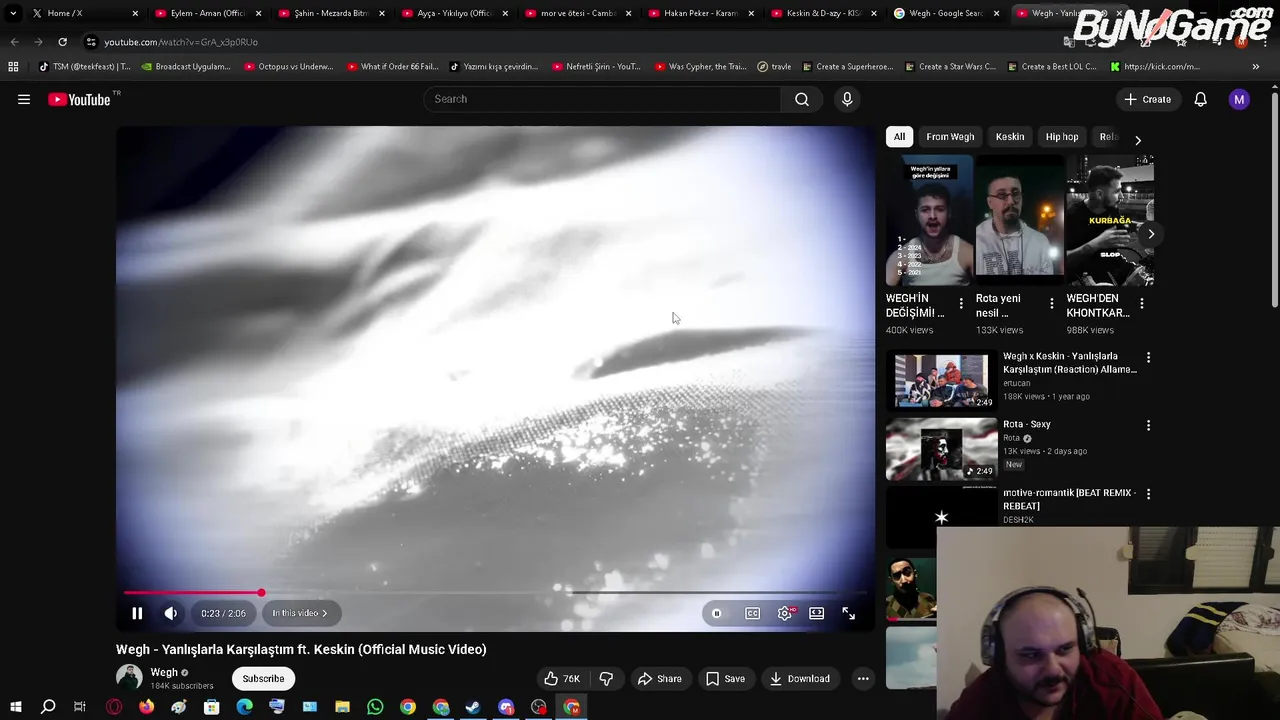The width and height of the screenshot is (1280, 720).
Task: Focus the YouTube search field
Action: pyautogui.click(x=602, y=99)
